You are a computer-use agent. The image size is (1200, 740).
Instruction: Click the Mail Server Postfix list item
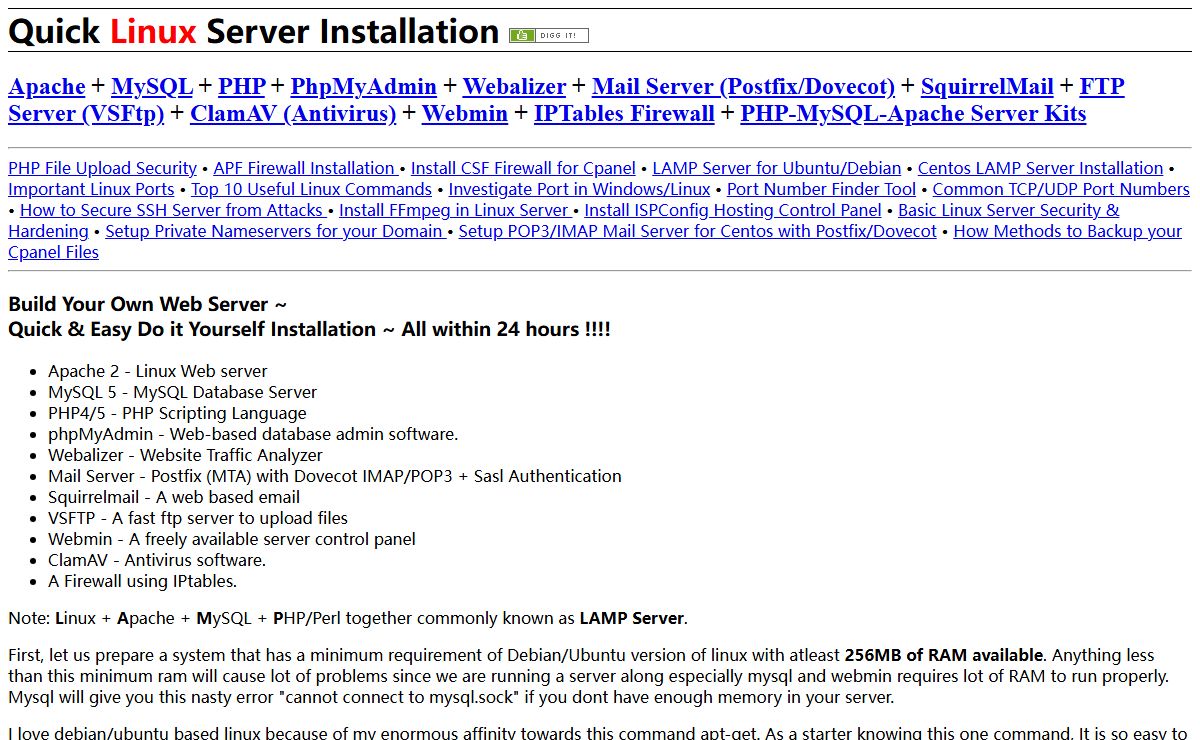(335, 476)
